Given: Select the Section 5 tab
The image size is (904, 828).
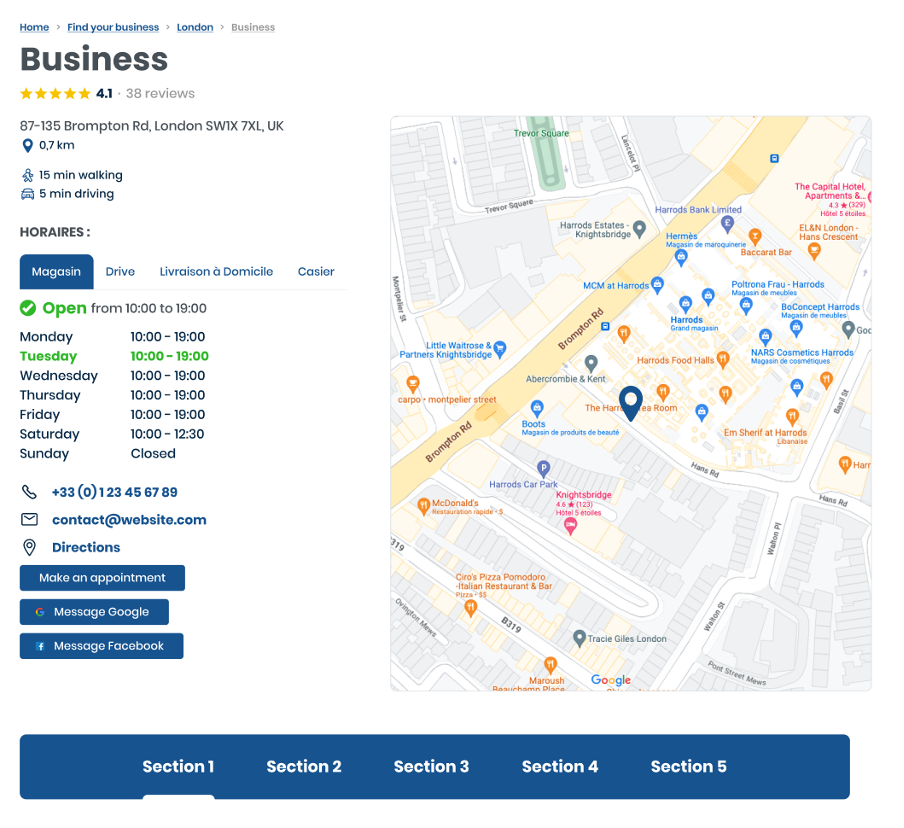Looking at the screenshot, I should [x=688, y=766].
